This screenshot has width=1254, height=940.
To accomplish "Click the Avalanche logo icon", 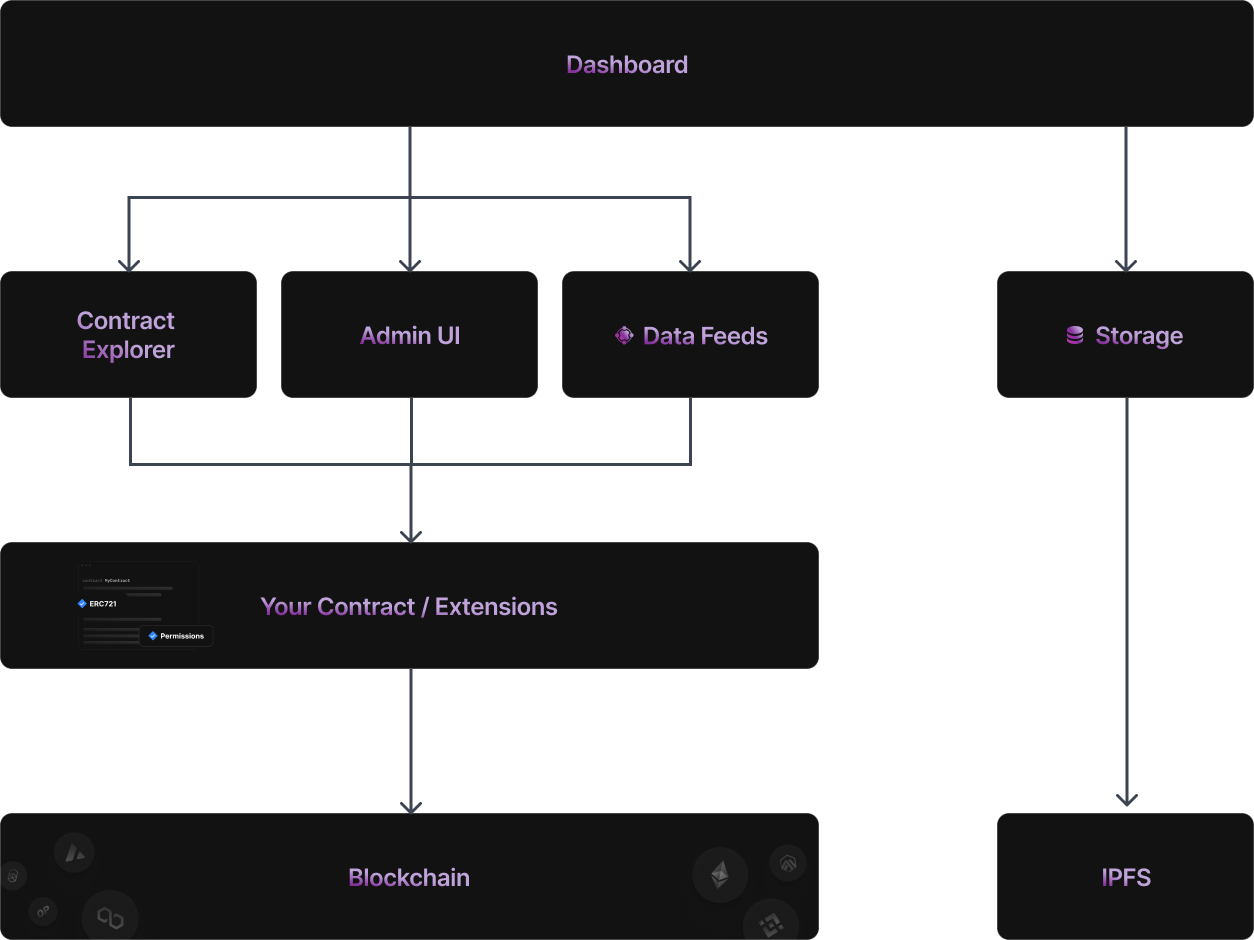I will click(74, 853).
